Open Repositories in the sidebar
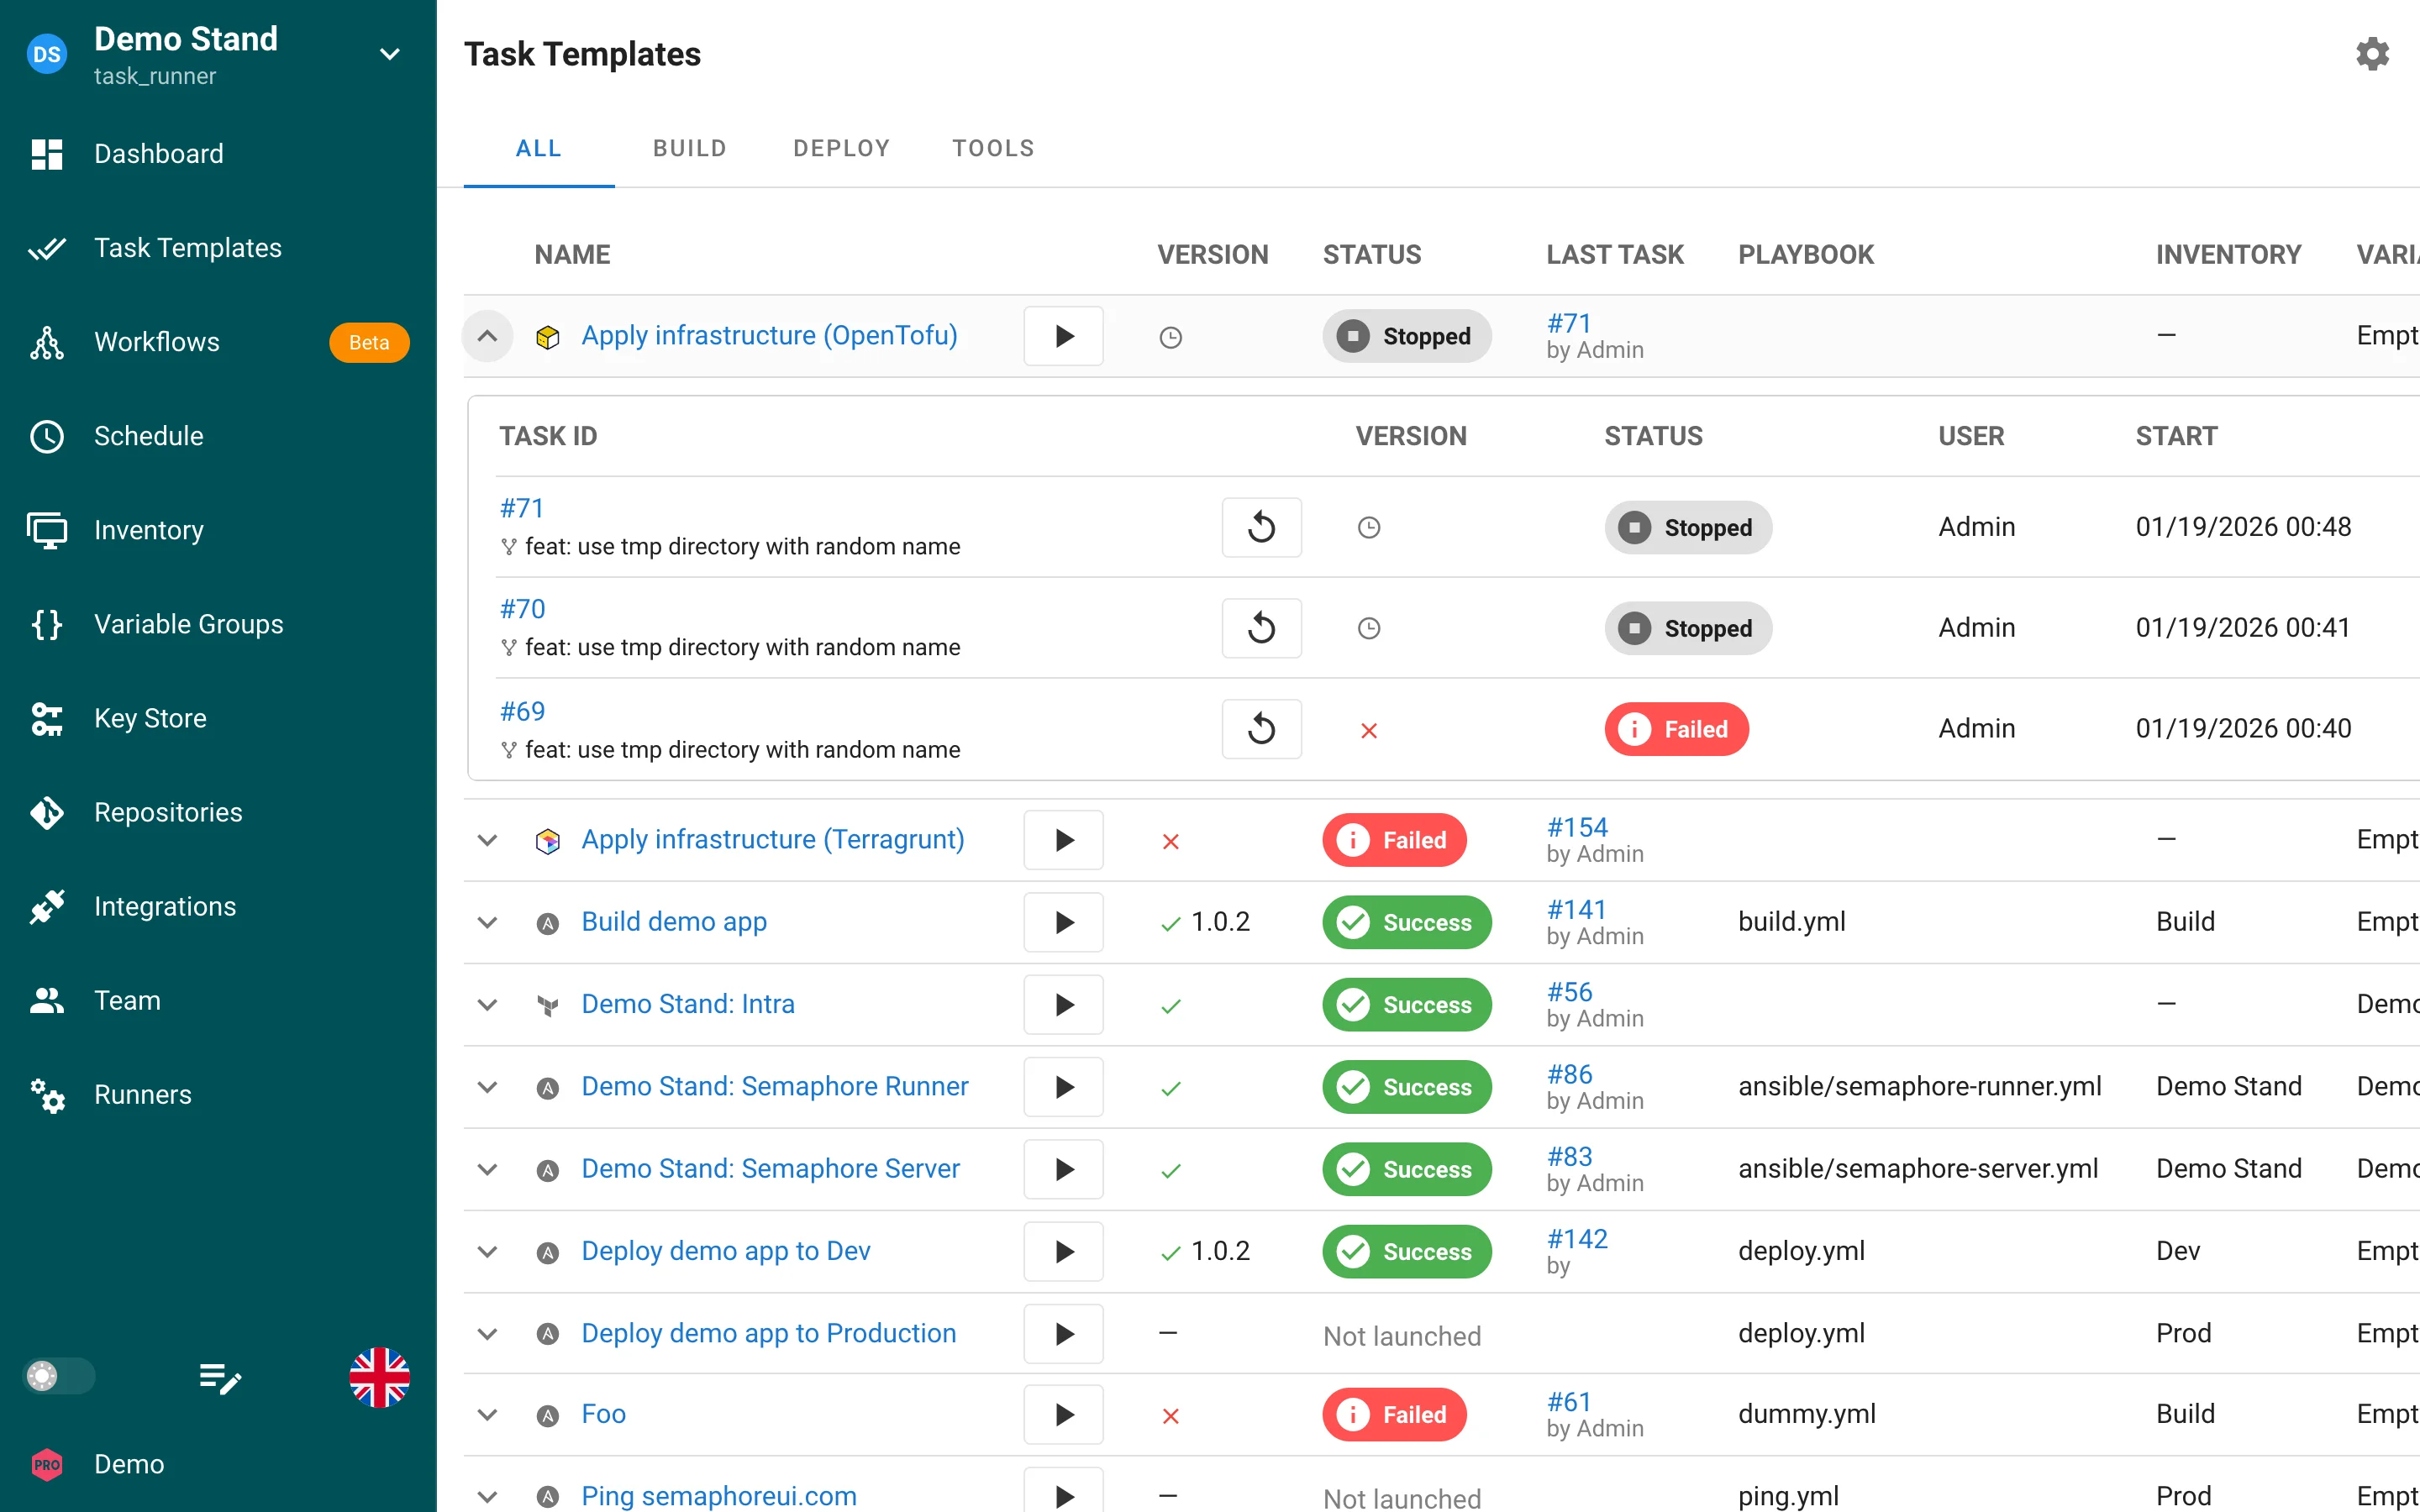 tap(218, 812)
